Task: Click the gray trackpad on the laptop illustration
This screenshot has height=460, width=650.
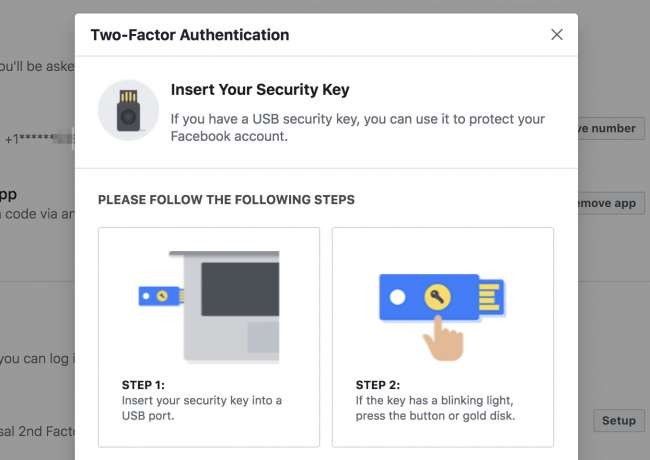Action: point(262,336)
